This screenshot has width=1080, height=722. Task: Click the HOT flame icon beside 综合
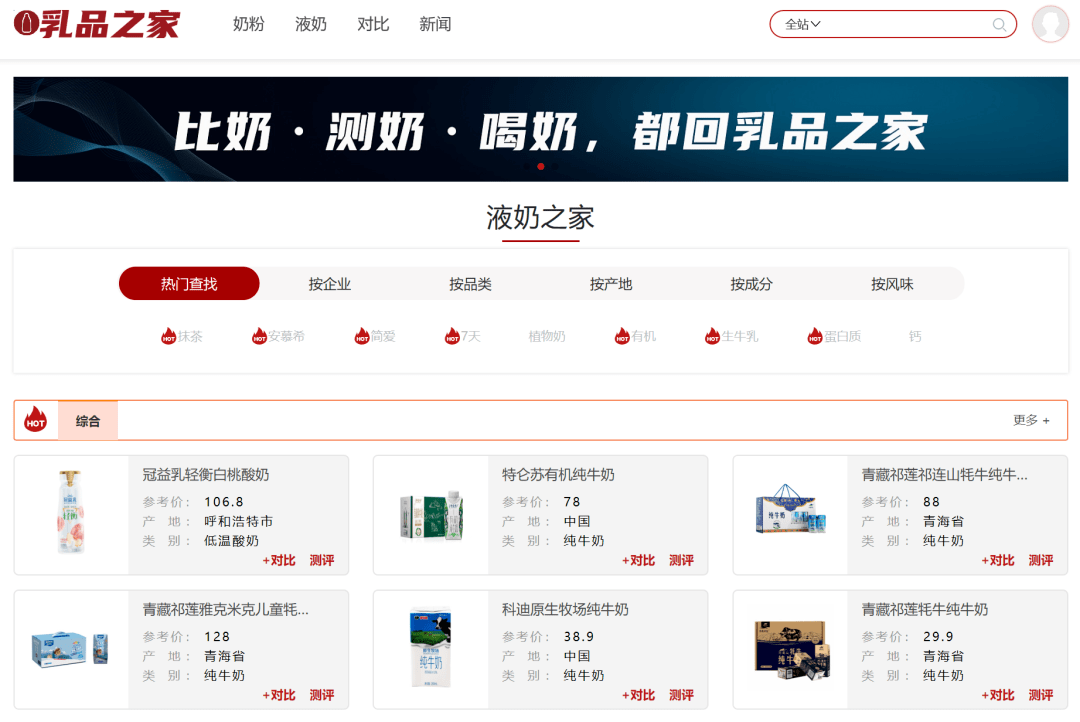[36, 420]
